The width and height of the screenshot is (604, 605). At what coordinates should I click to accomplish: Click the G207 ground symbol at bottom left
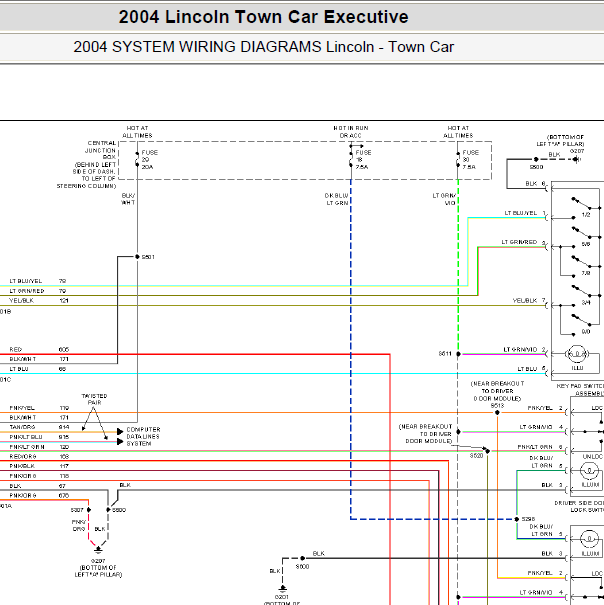(98, 549)
